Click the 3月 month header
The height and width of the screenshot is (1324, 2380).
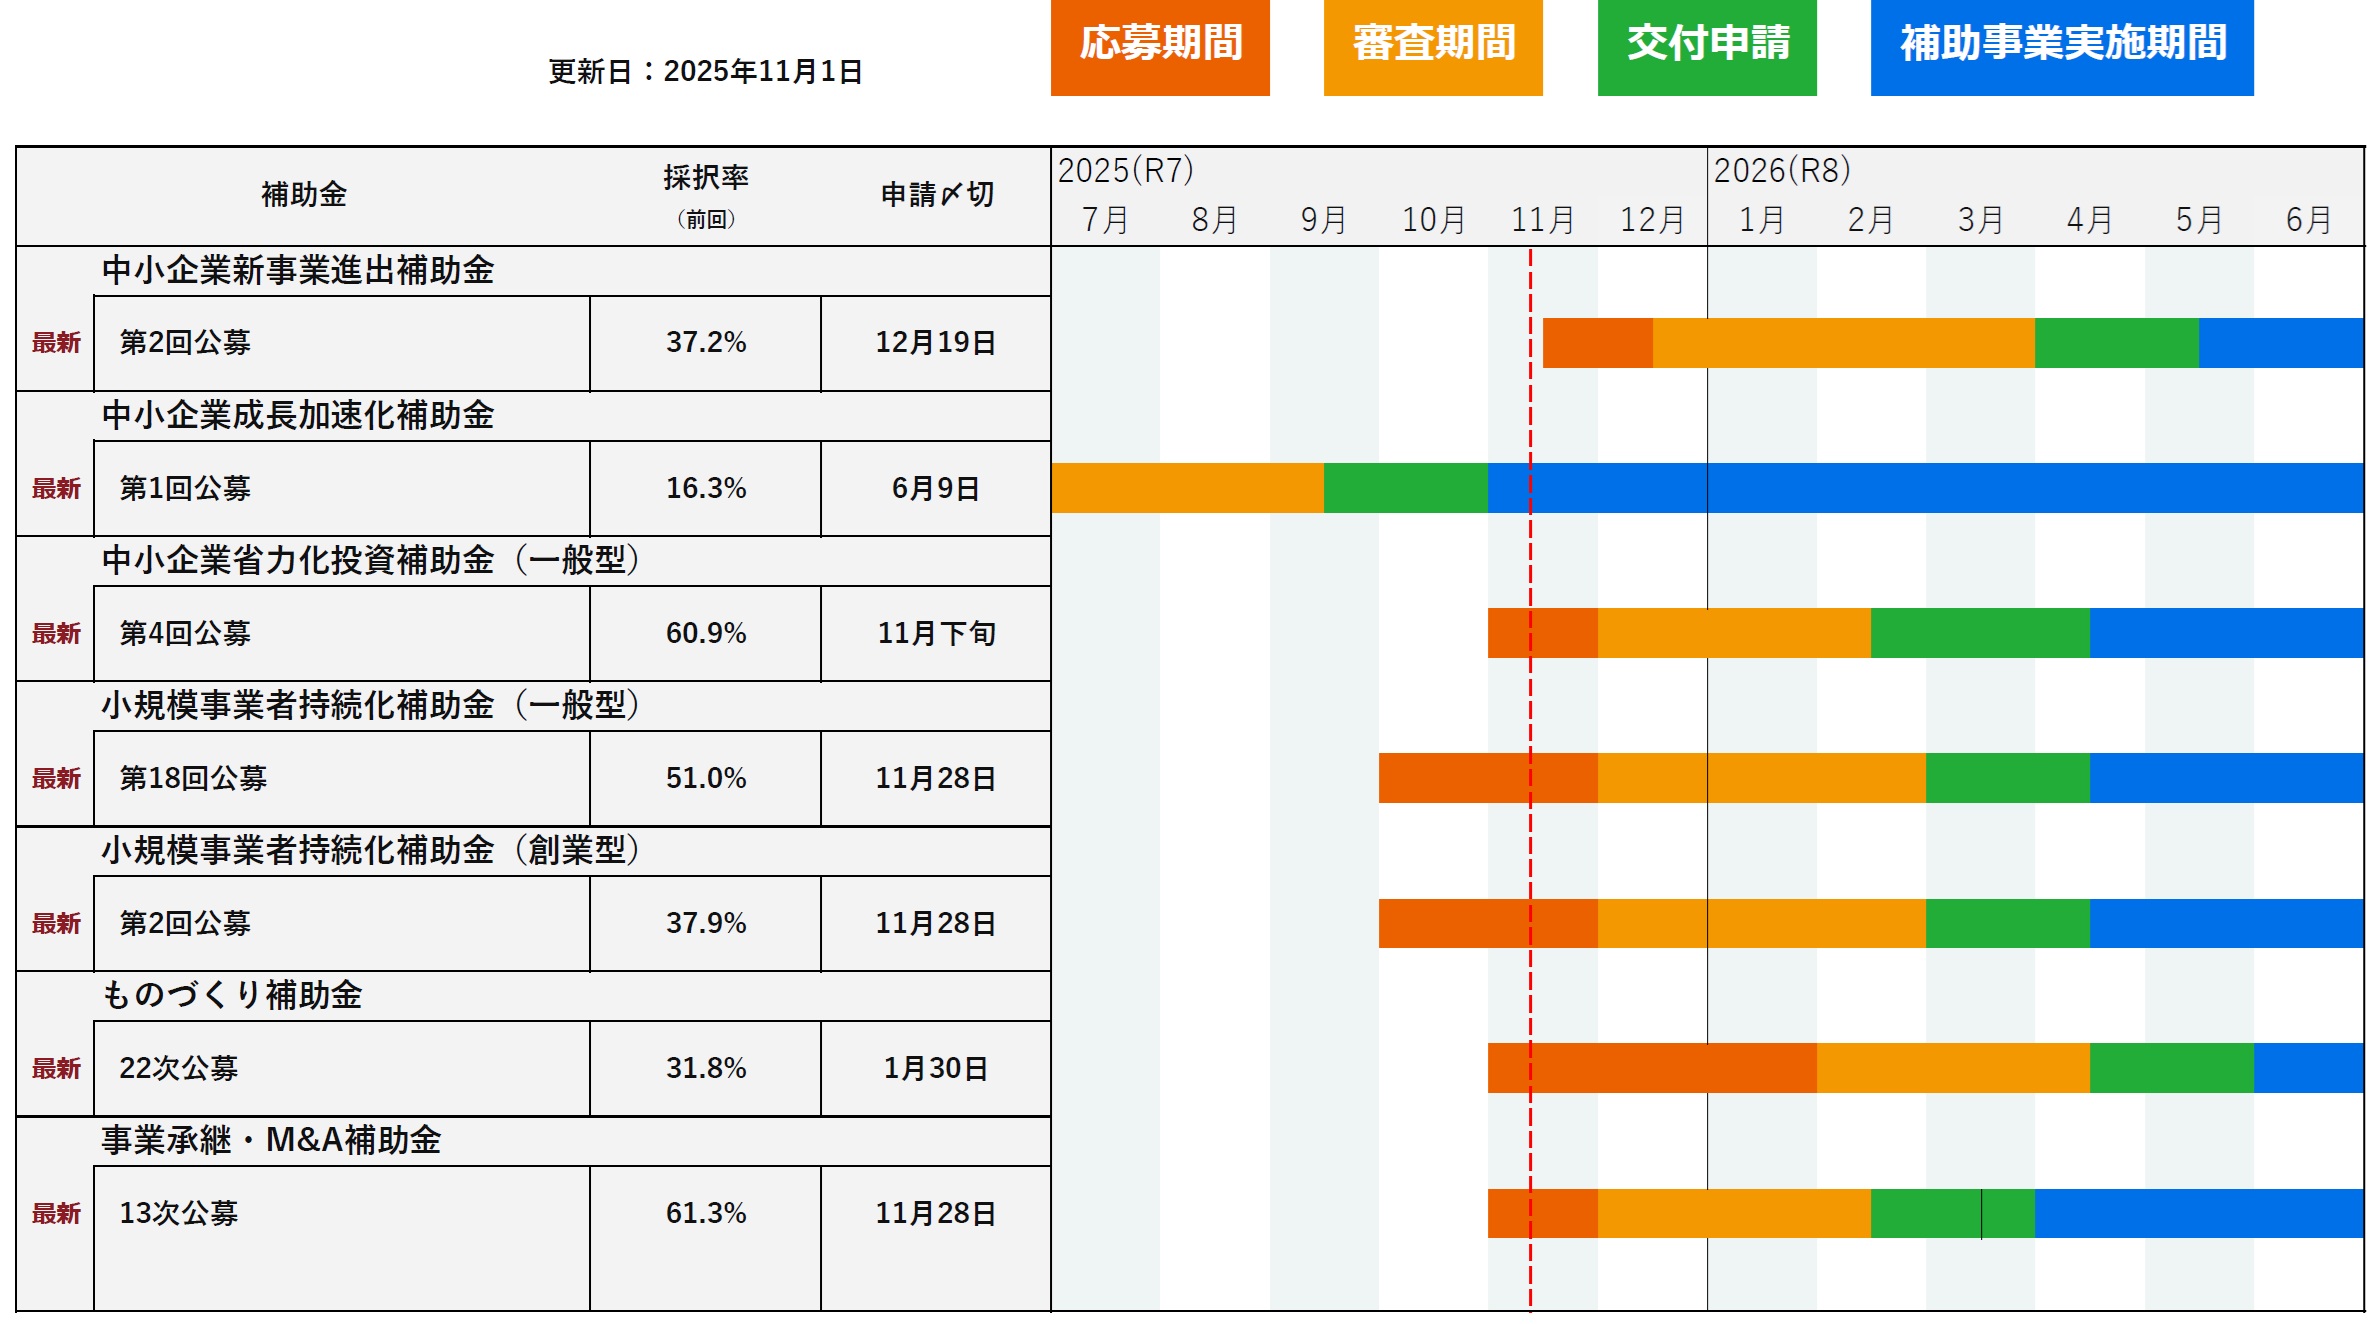(x=1980, y=220)
